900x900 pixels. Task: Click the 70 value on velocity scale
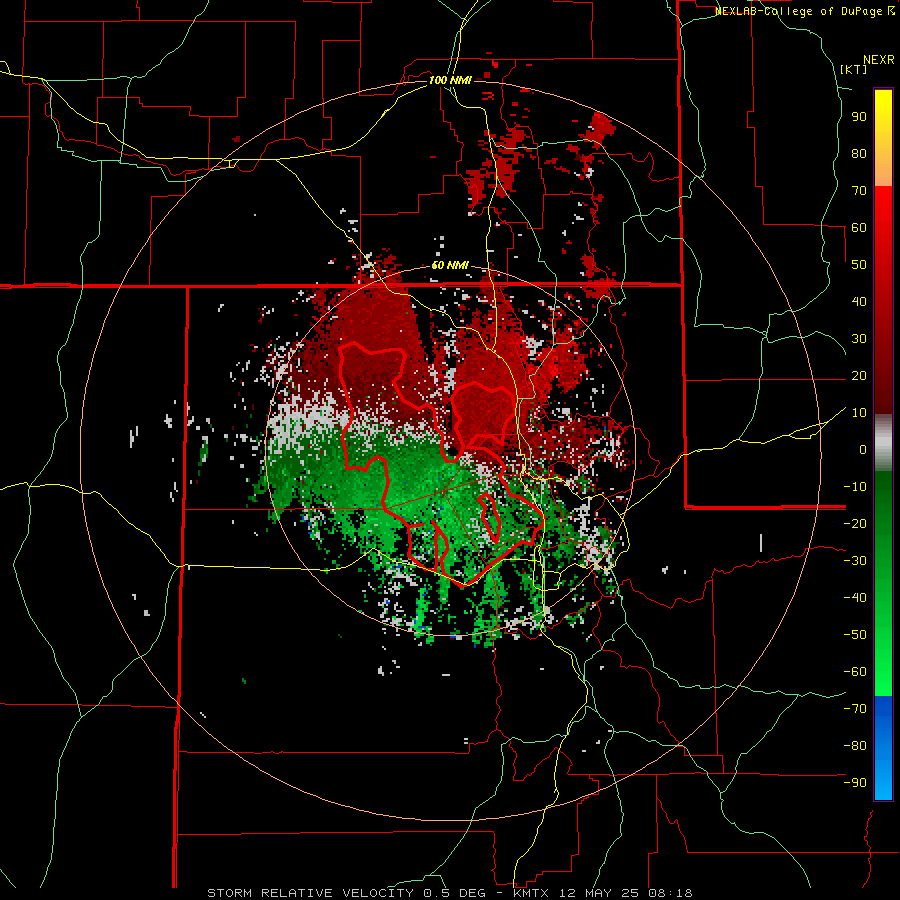click(859, 191)
